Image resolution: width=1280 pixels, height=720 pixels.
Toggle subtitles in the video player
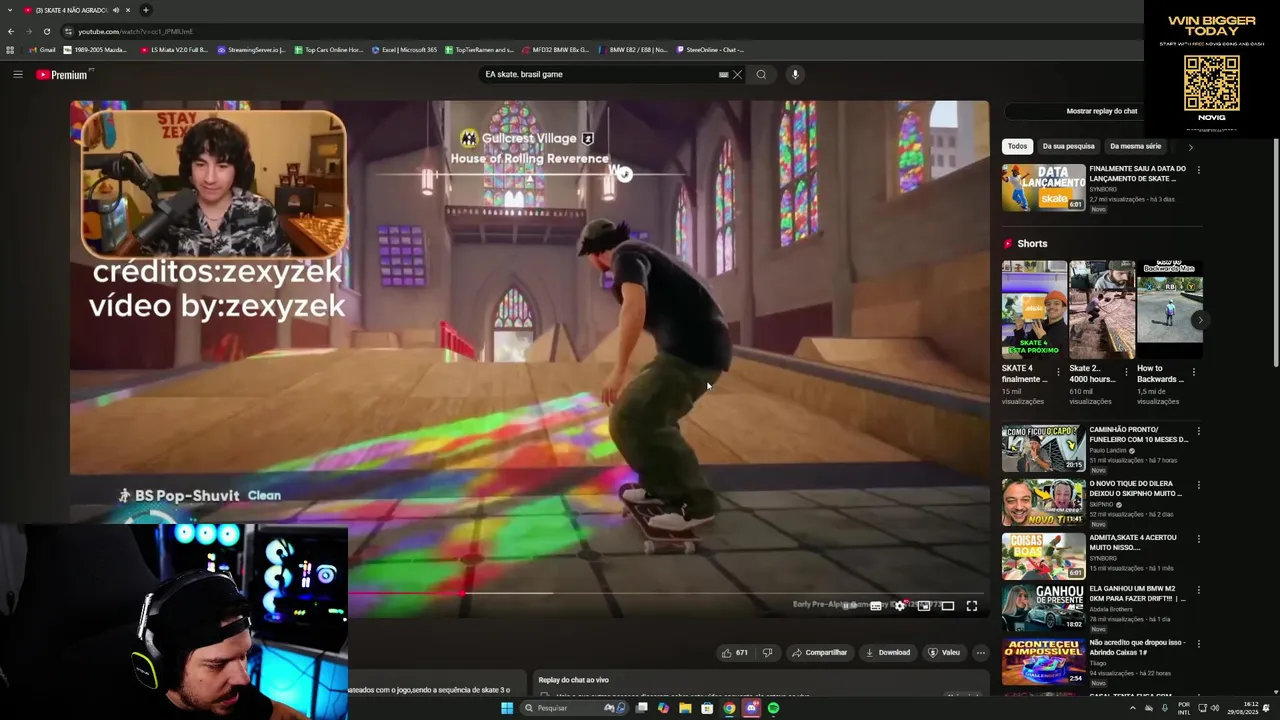tap(876, 606)
